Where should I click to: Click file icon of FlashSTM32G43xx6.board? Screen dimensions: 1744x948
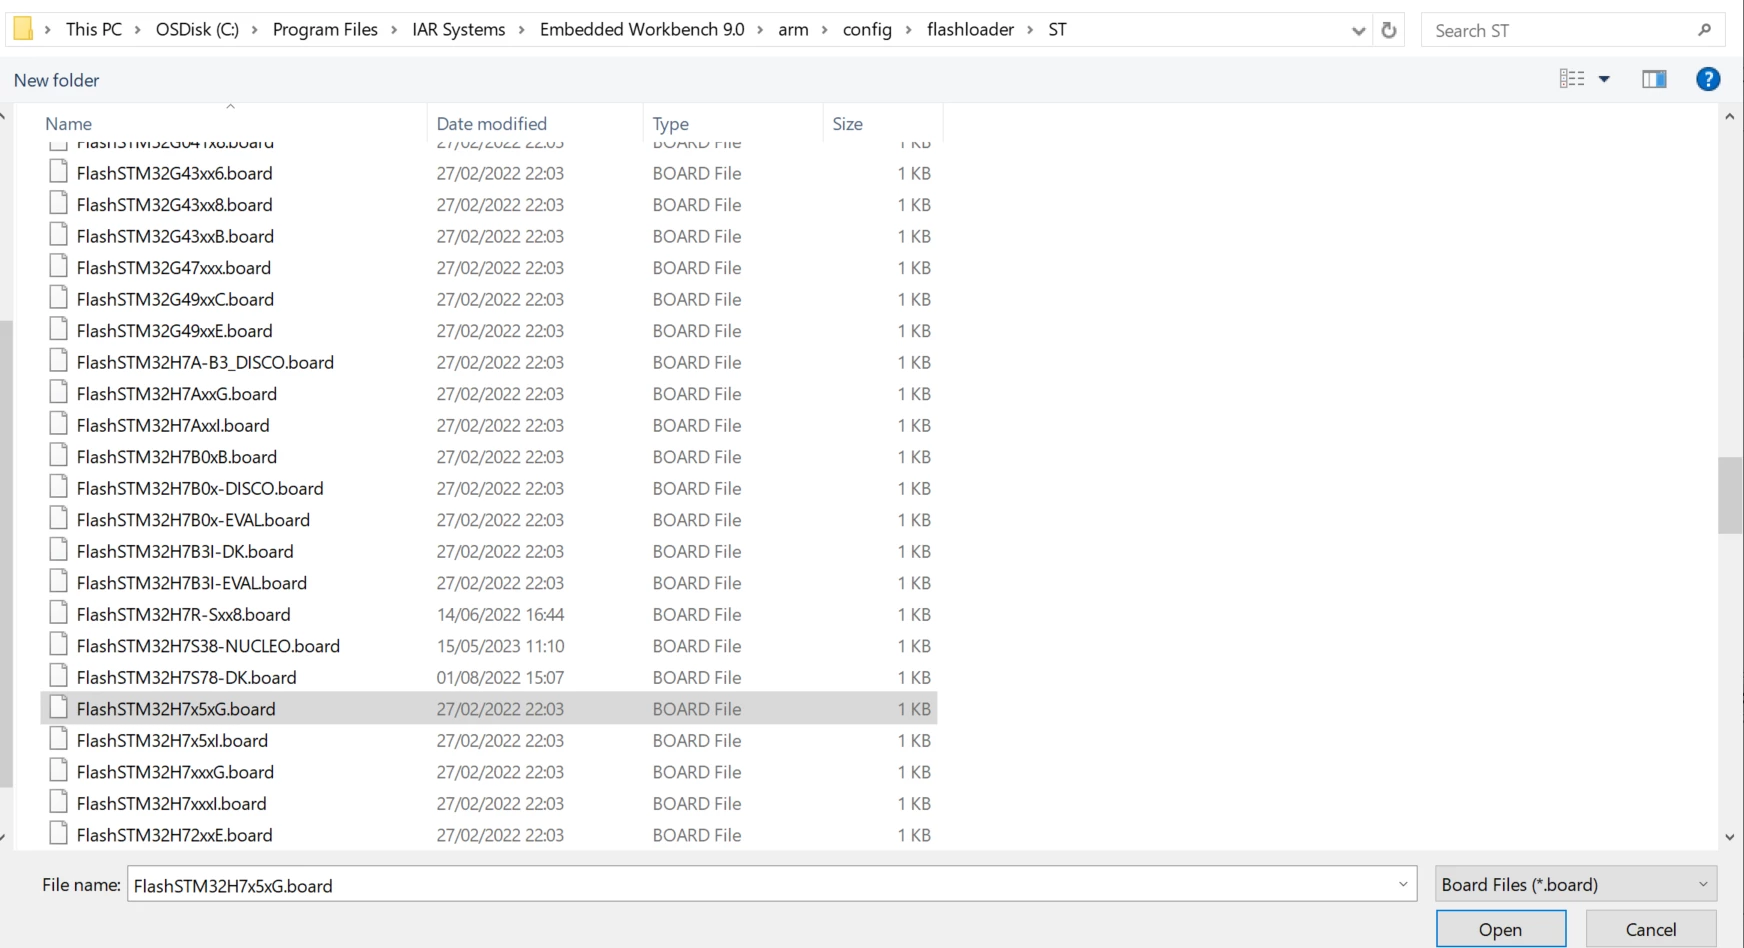point(59,172)
